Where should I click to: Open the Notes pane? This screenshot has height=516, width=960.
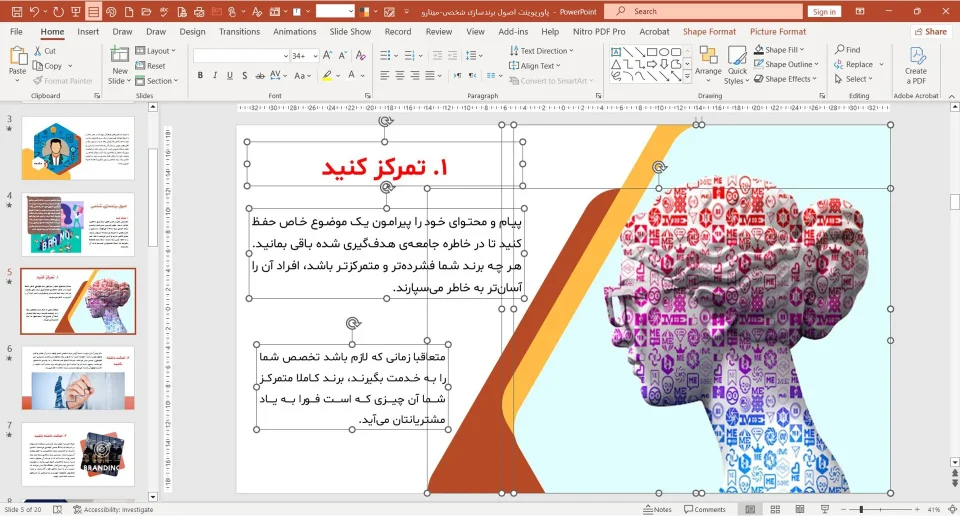pos(658,509)
